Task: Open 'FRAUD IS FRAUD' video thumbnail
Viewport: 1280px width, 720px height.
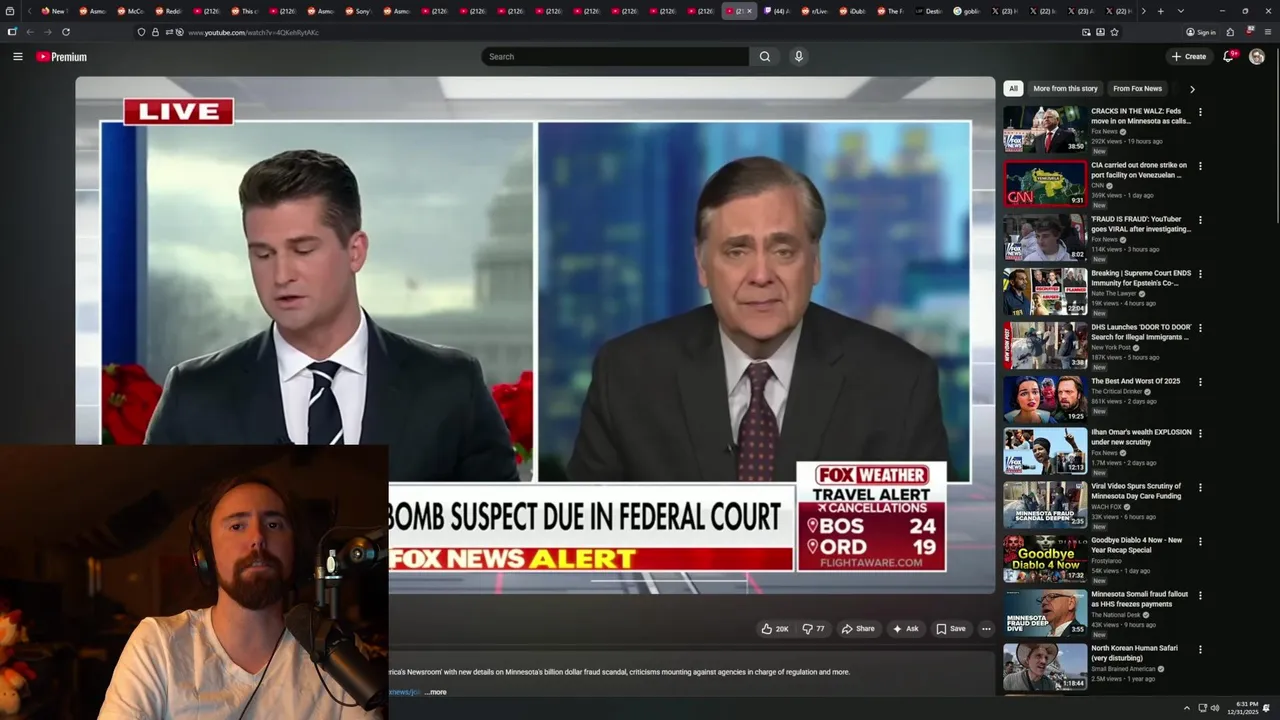Action: point(1045,237)
